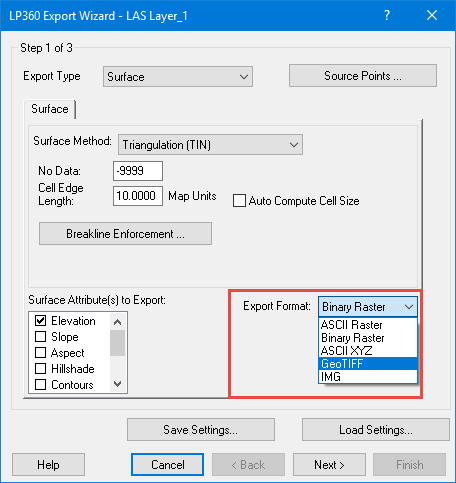Click the attribute list scroll-up arrow
The image size is (456, 483).
click(x=117, y=322)
